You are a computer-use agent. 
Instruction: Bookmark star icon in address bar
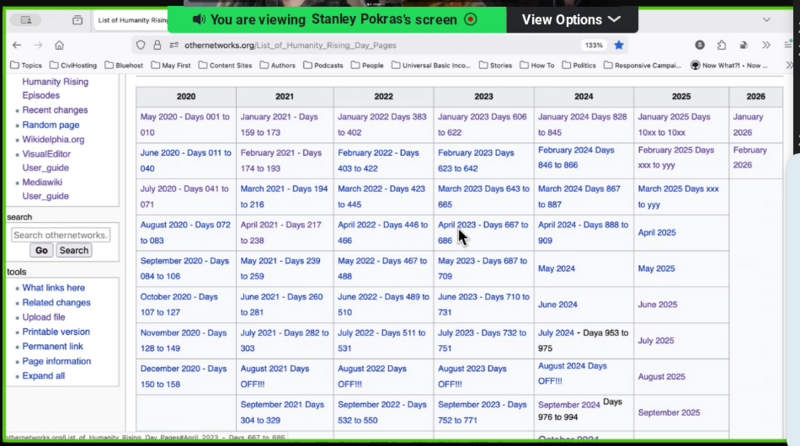point(619,45)
